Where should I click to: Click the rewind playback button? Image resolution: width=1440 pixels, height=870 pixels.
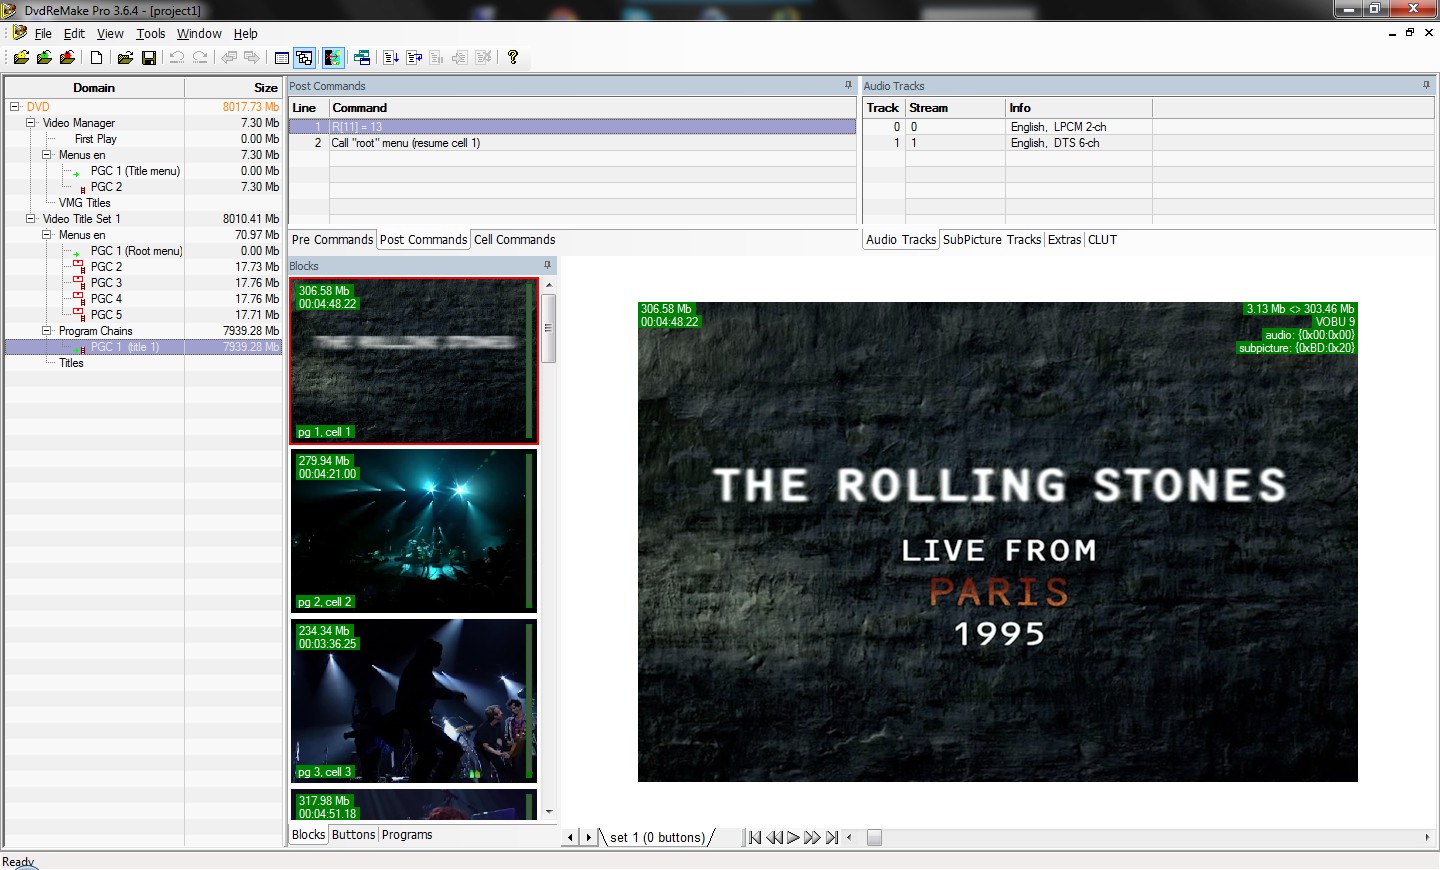[x=774, y=838]
